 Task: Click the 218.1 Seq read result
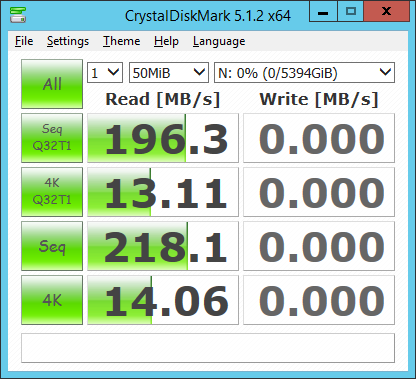[163, 246]
